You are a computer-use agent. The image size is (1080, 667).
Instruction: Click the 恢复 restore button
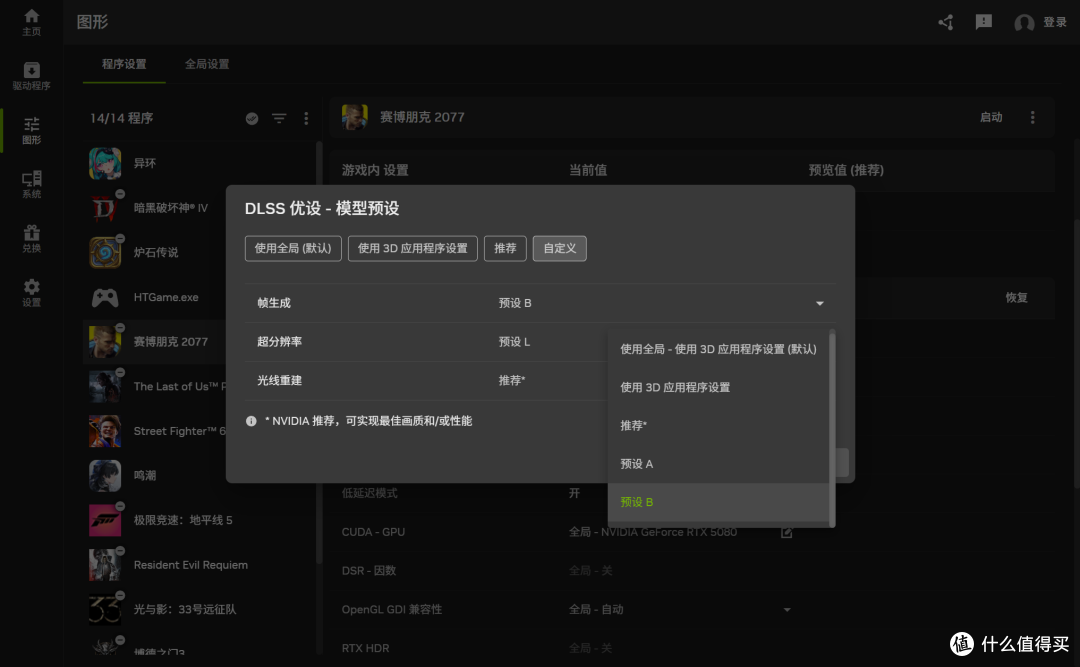pos(1016,298)
